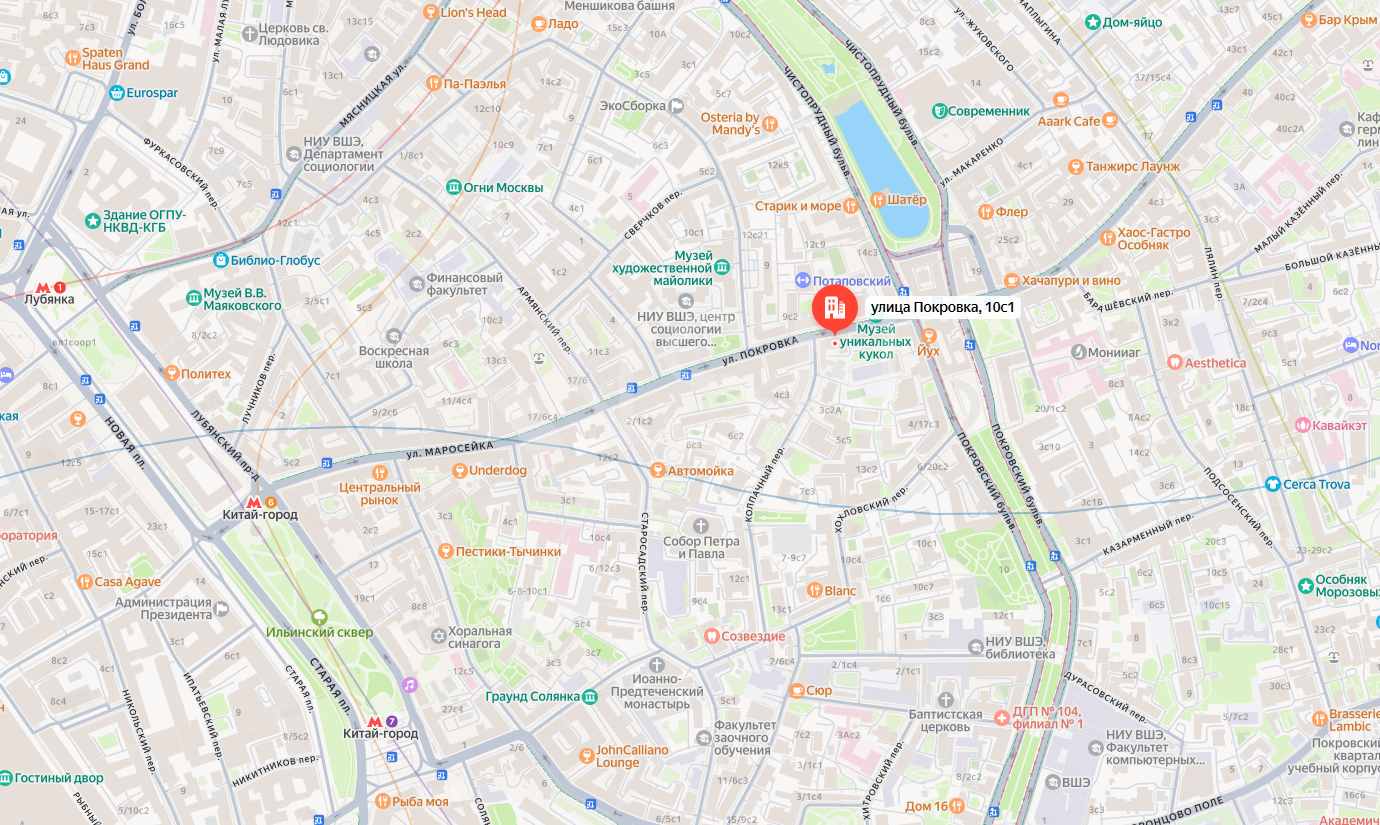The width and height of the screenshot is (1380, 825).
Task: Open the Созвездие dental clinic marker
Action: (712, 636)
